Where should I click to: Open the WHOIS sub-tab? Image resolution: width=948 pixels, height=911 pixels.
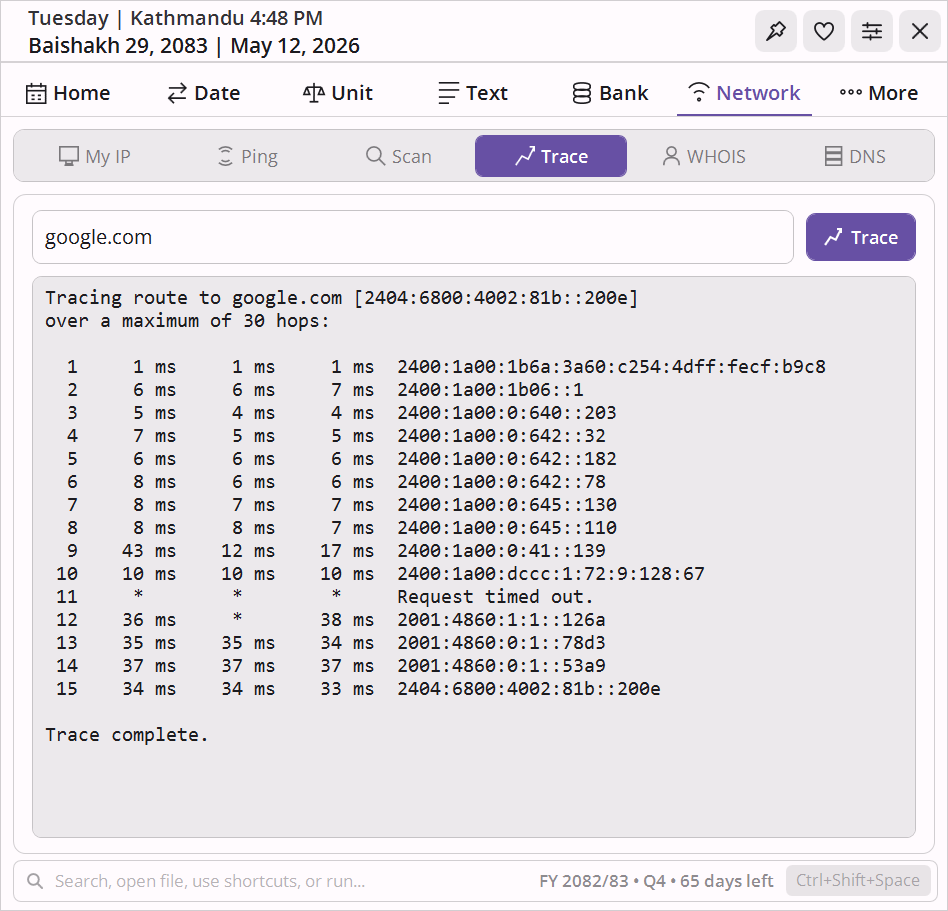pyautogui.click(x=704, y=157)
